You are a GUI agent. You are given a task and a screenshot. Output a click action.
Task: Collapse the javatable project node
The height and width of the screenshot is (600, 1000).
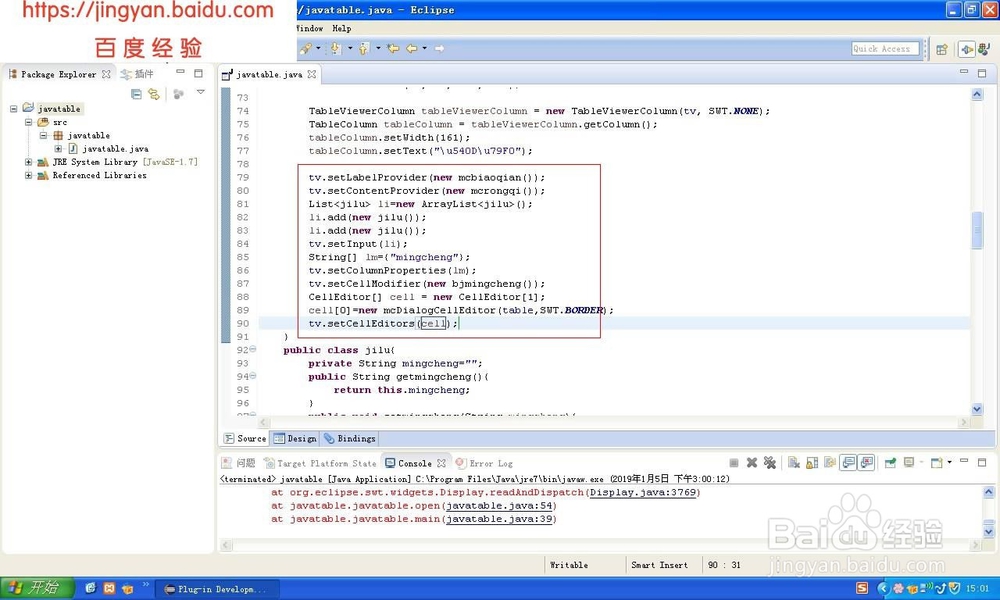(13, 108)
